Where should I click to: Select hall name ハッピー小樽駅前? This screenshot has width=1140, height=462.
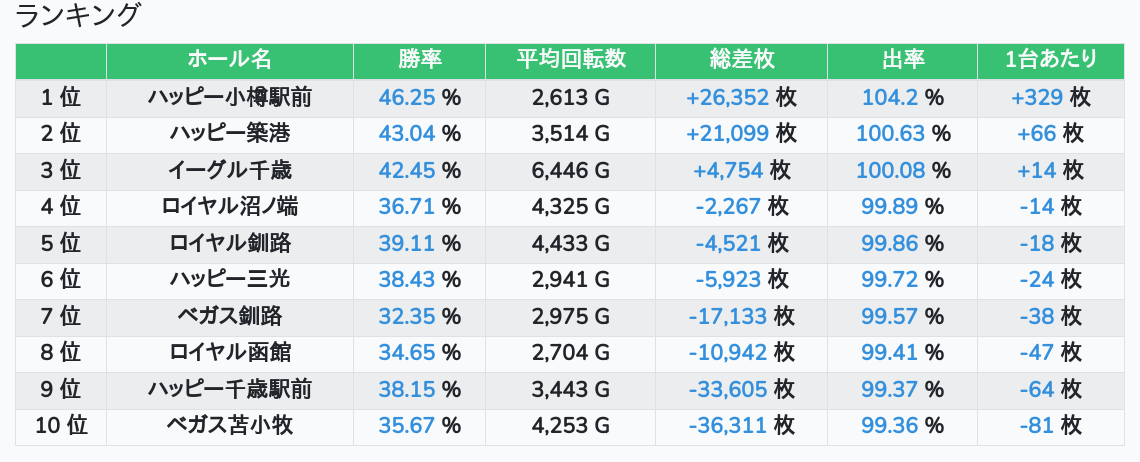[x=229, y=97]
